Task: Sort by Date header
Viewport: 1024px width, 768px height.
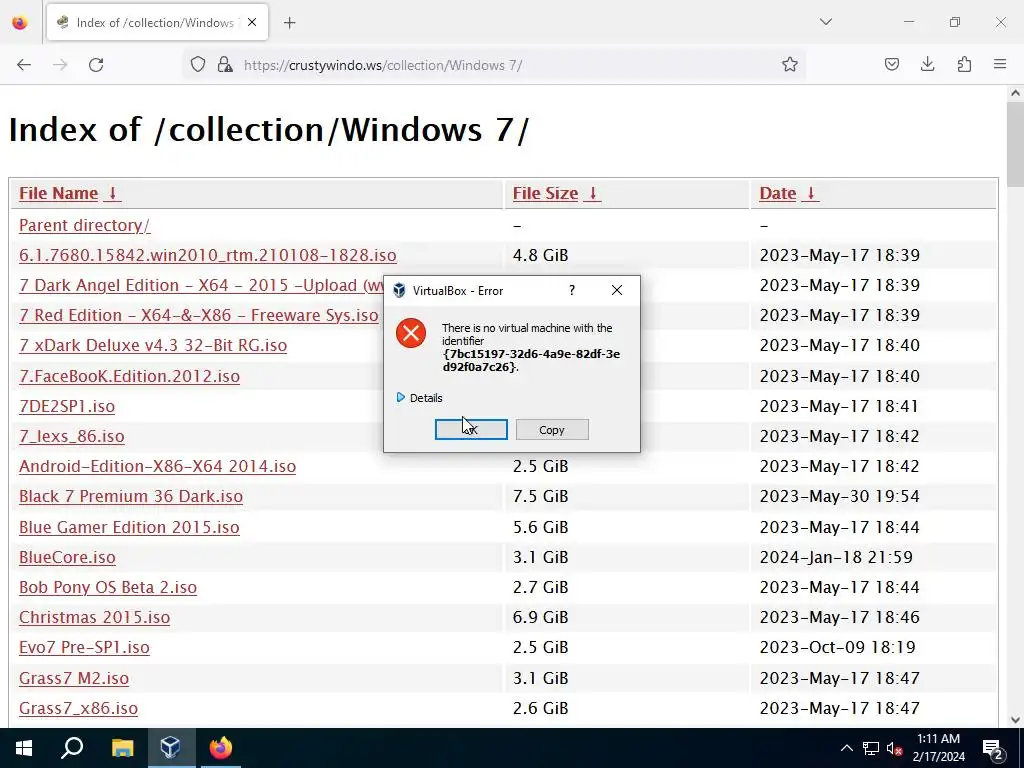Action: [x=778, y=193]
